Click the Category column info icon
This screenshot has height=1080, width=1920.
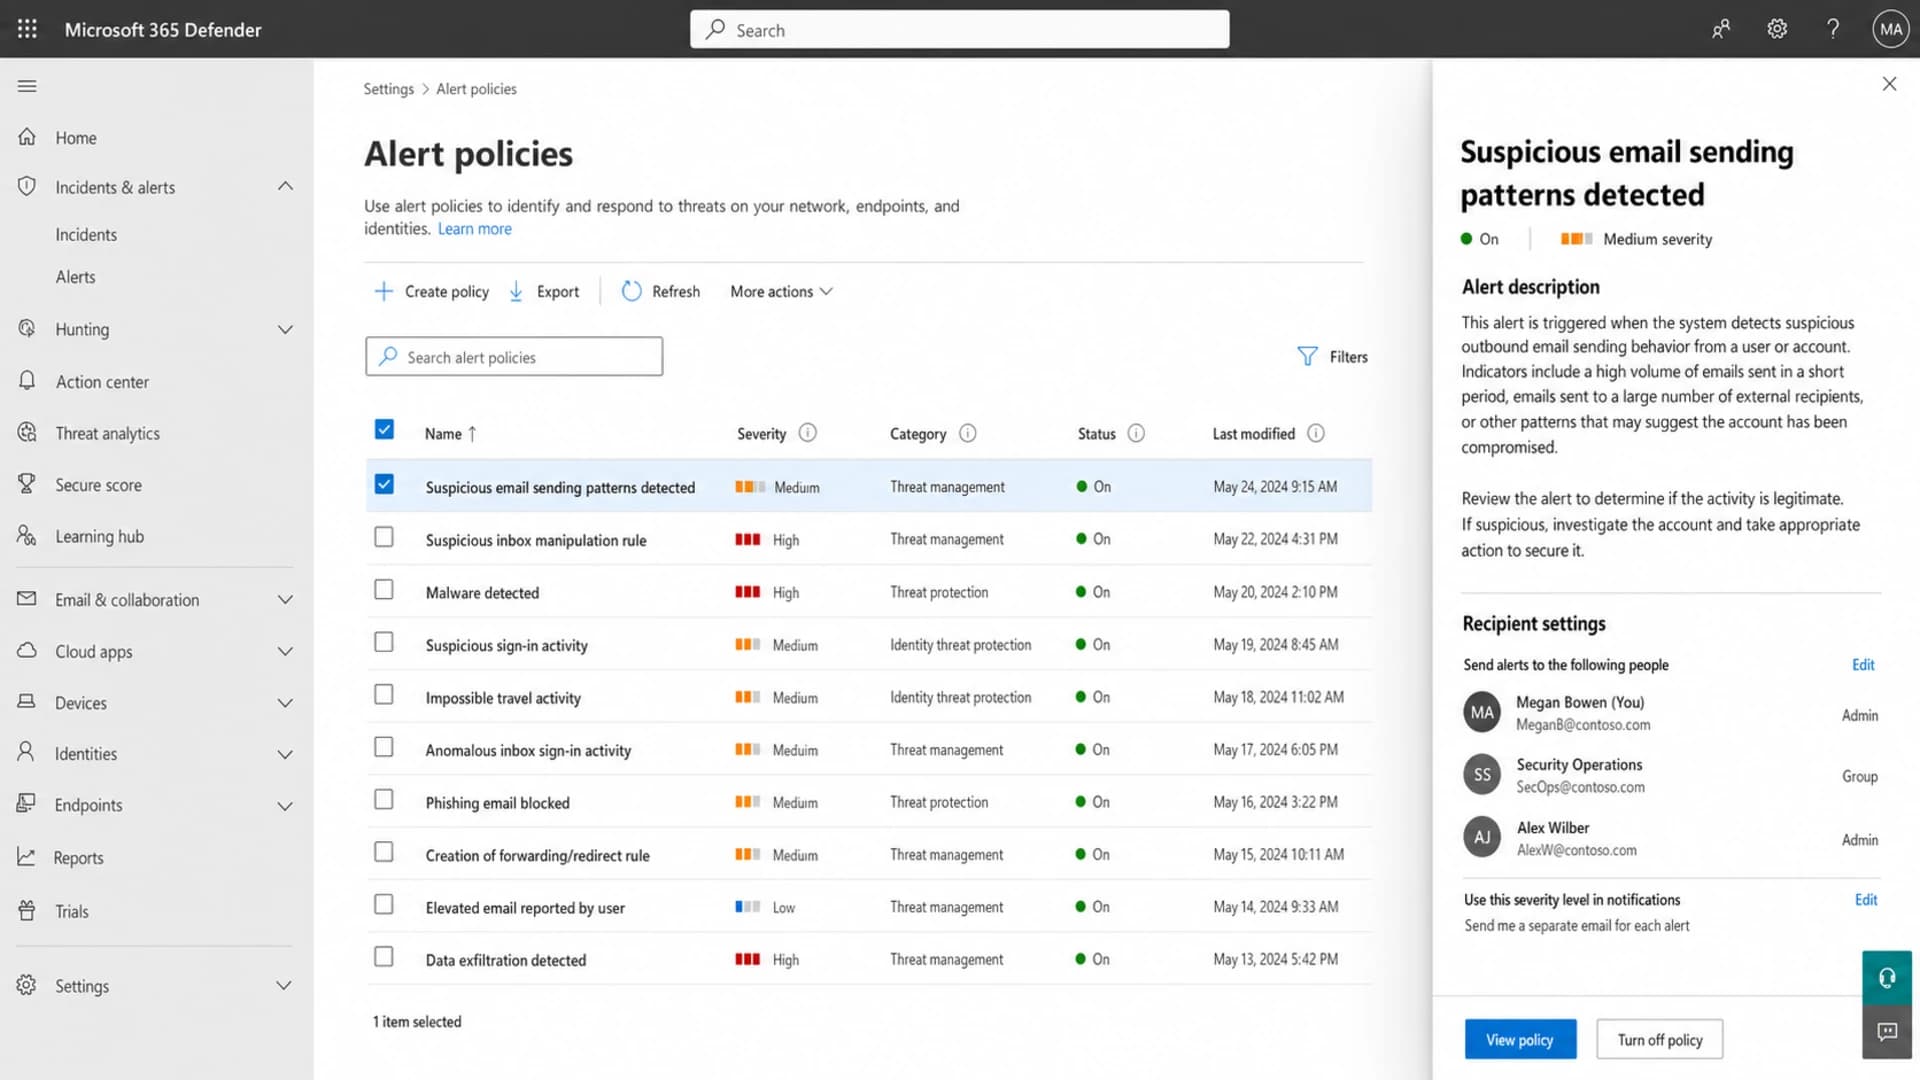click(x=967, y=433)
